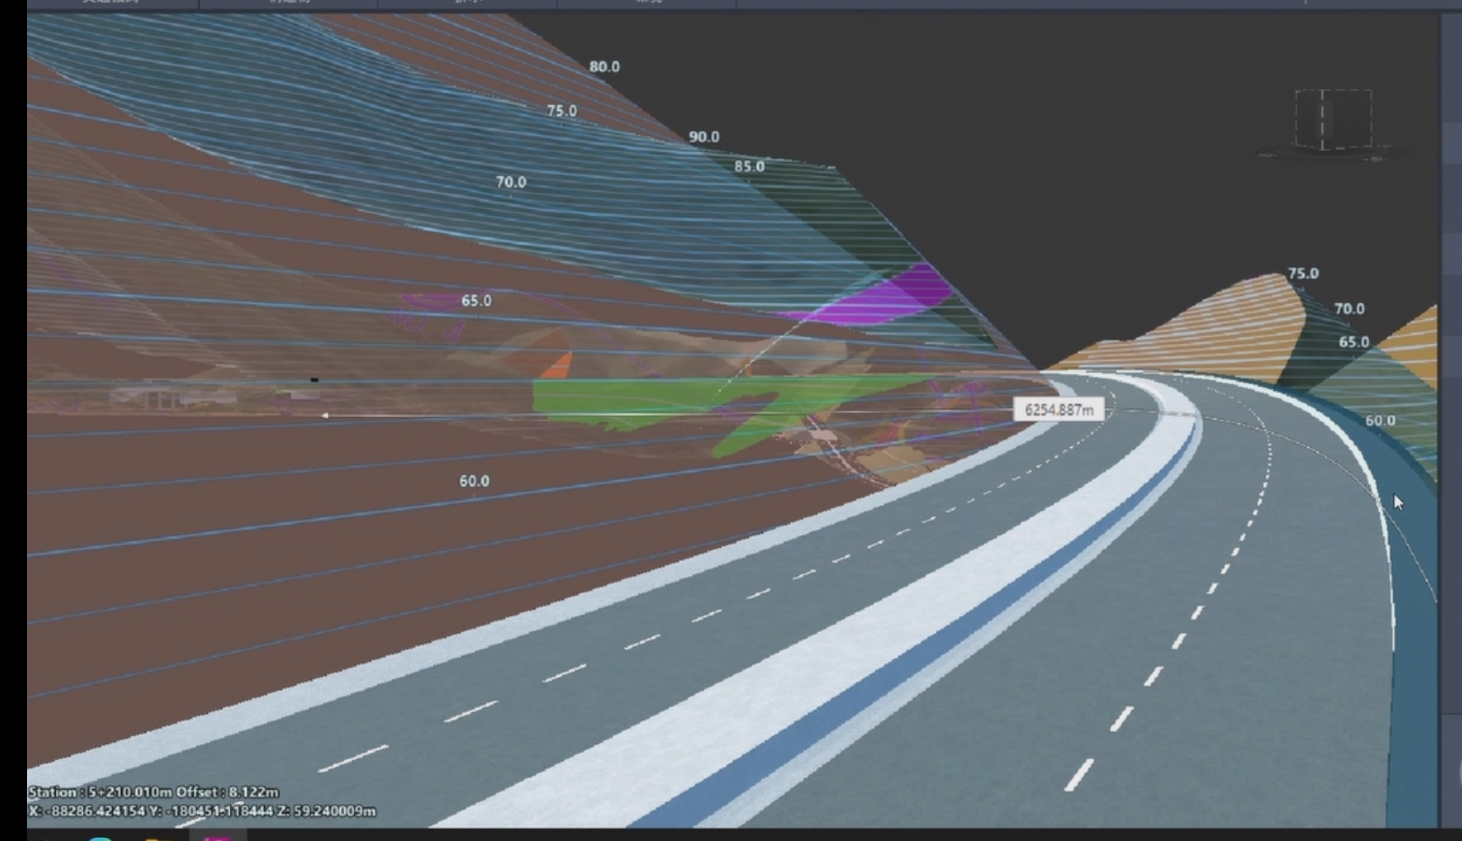The image size is (1462, 841).
Task: Click the 60.0 contour label near right edge
Action: (x=1380, y=421)
